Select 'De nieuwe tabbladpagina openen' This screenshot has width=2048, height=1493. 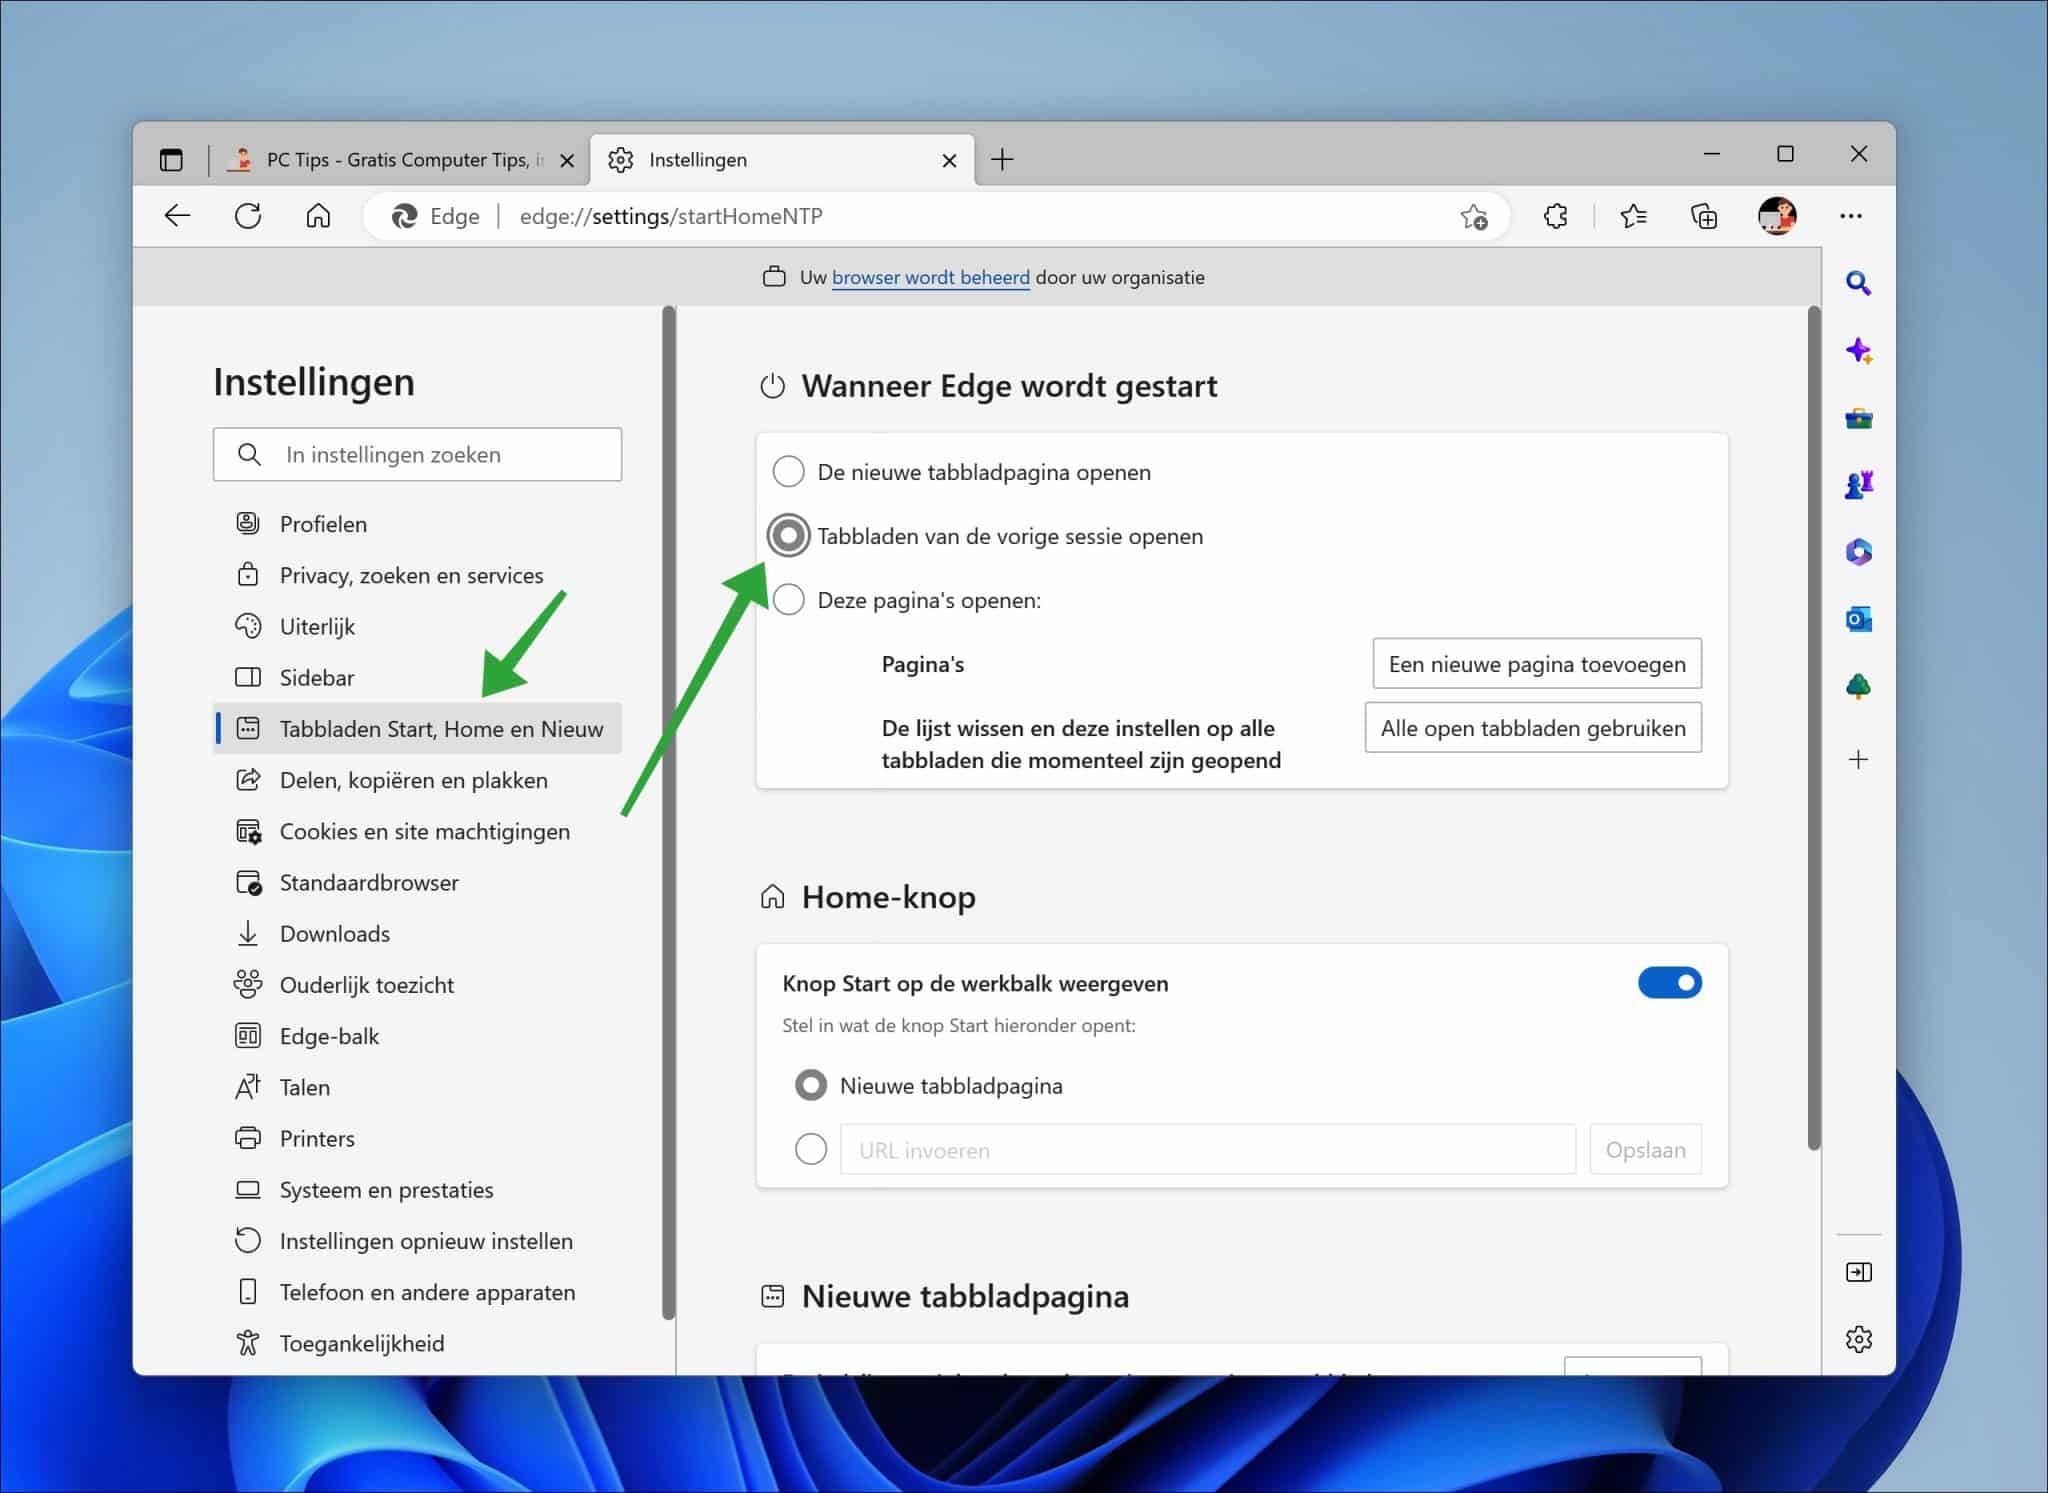788,471
